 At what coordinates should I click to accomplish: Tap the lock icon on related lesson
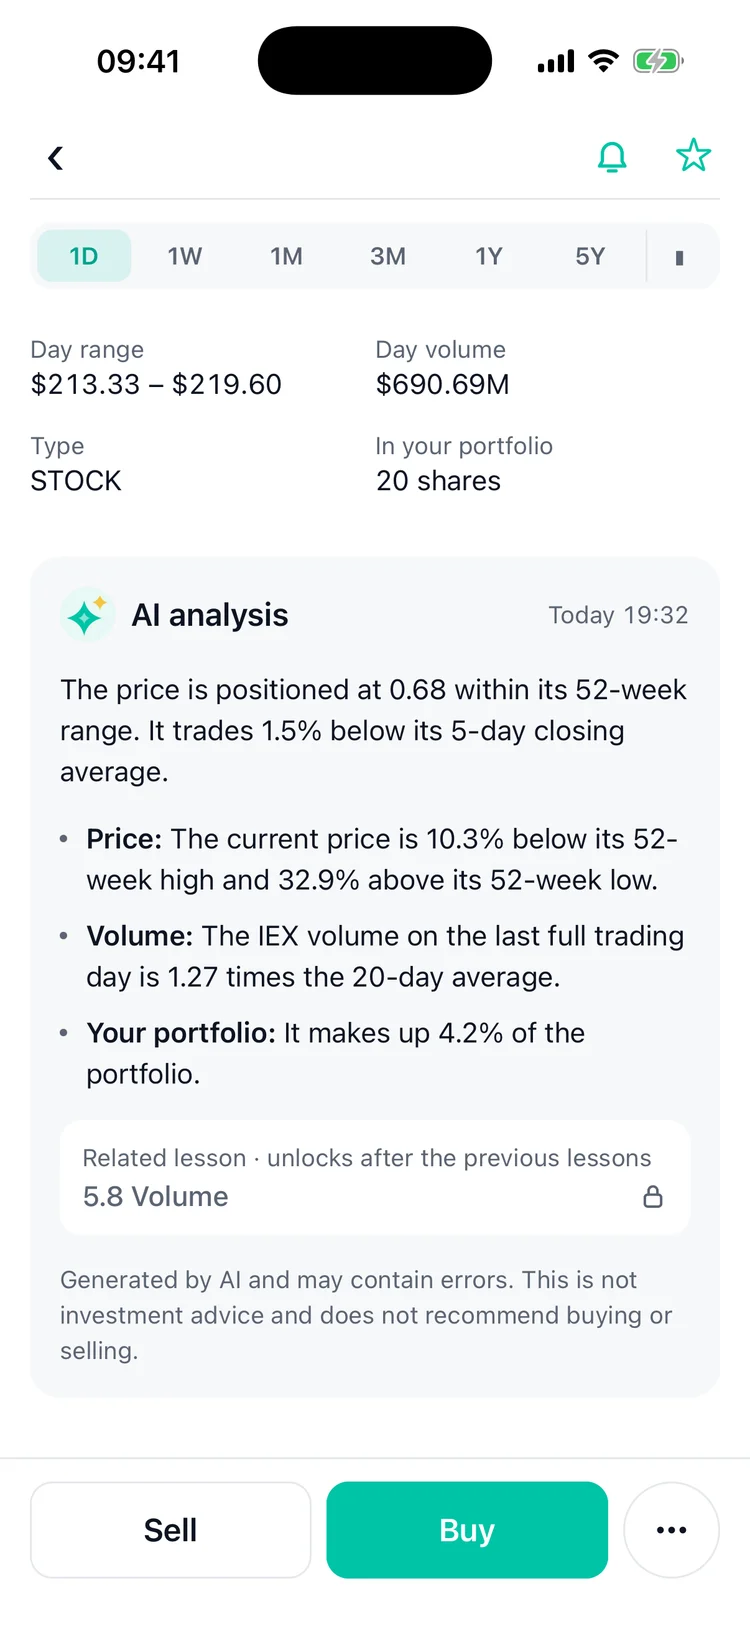coord(653,1196)
